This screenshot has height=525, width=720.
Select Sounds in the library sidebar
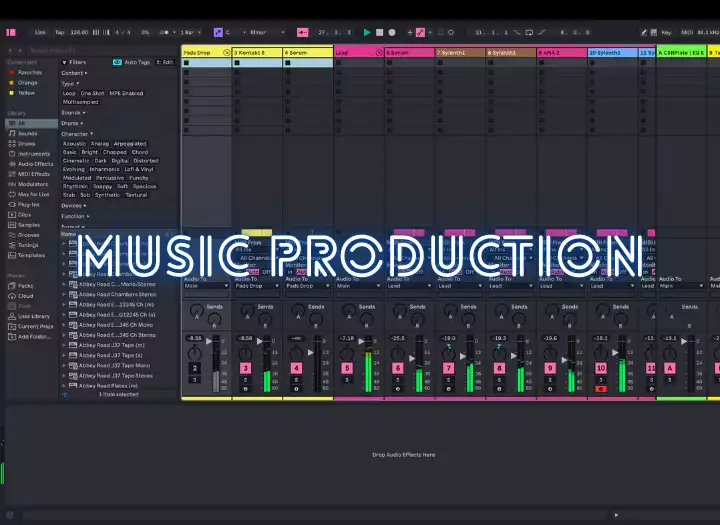tap(28, 134)
